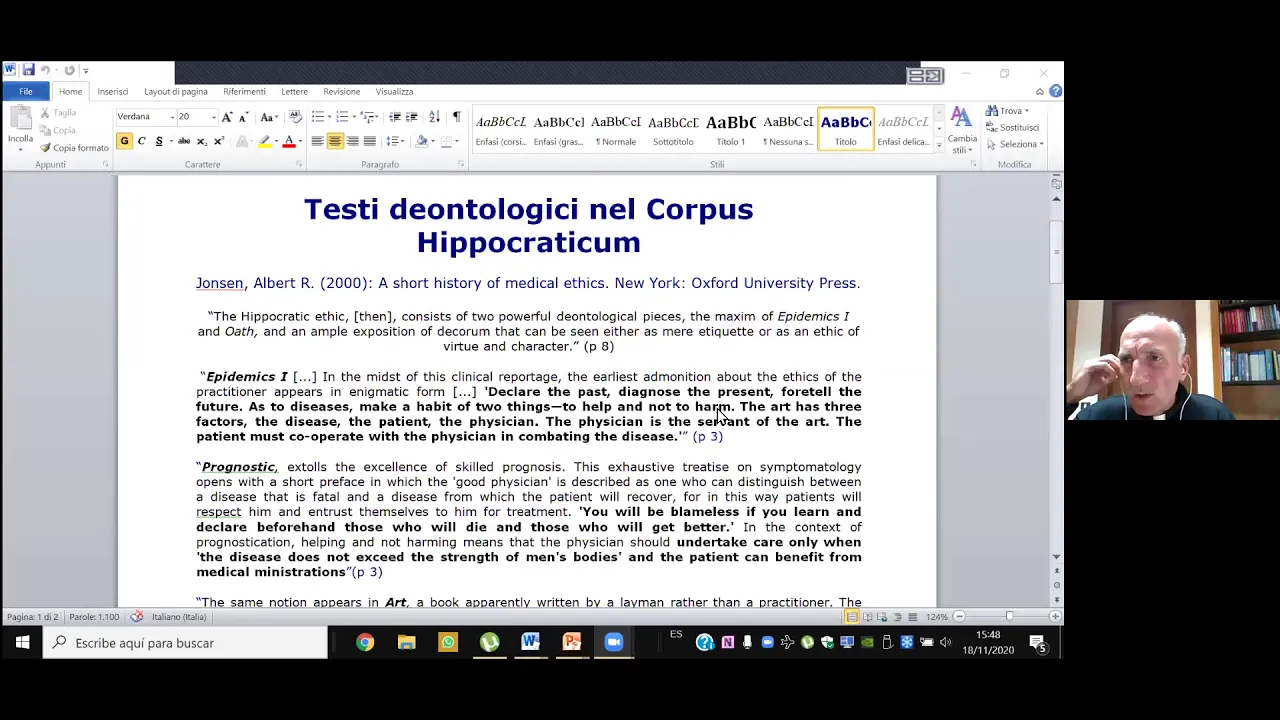Open the Incolla paste button
Image resolution: width=1280 pixels, height=720 pixels.
(20, 128)
